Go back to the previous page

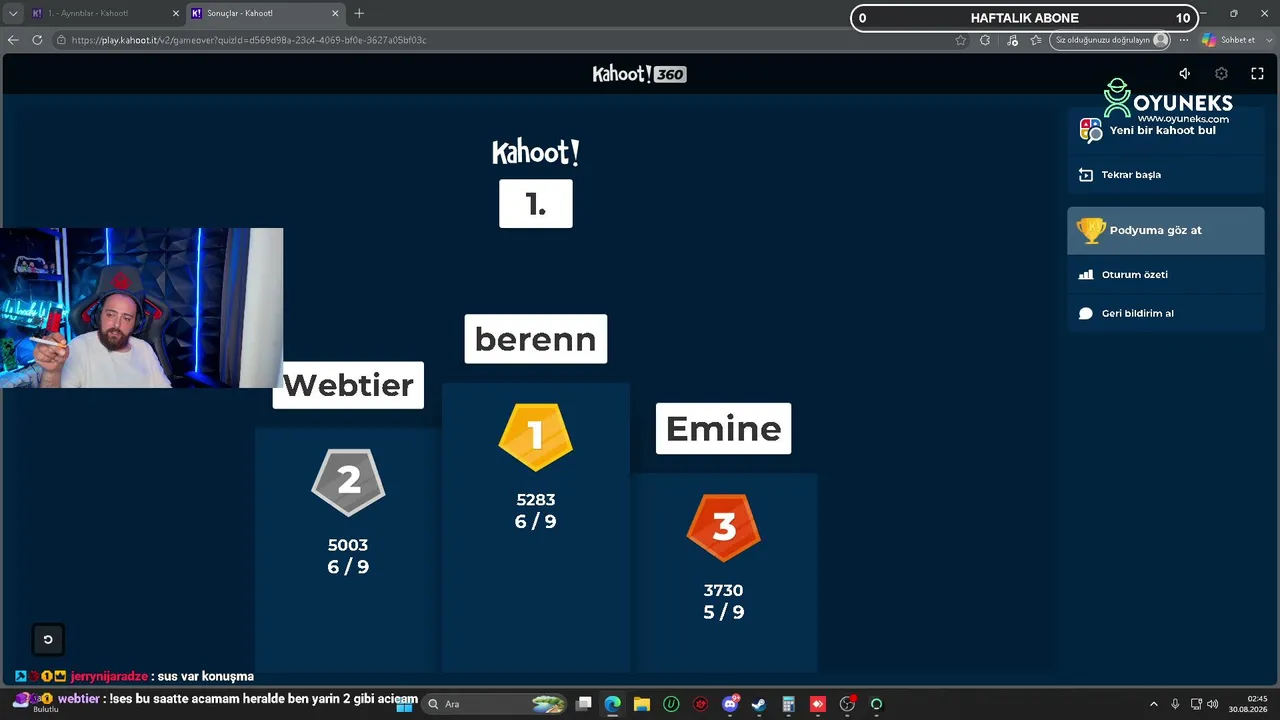(x=13, y=40)
